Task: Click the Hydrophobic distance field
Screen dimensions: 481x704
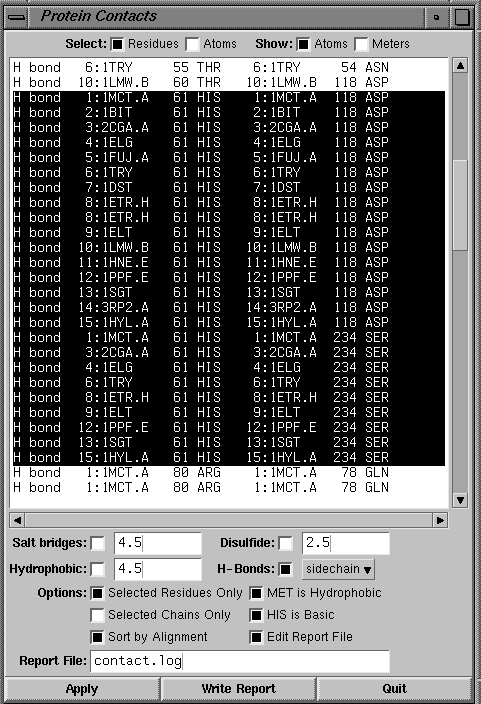Action: (x=158, y=569)
